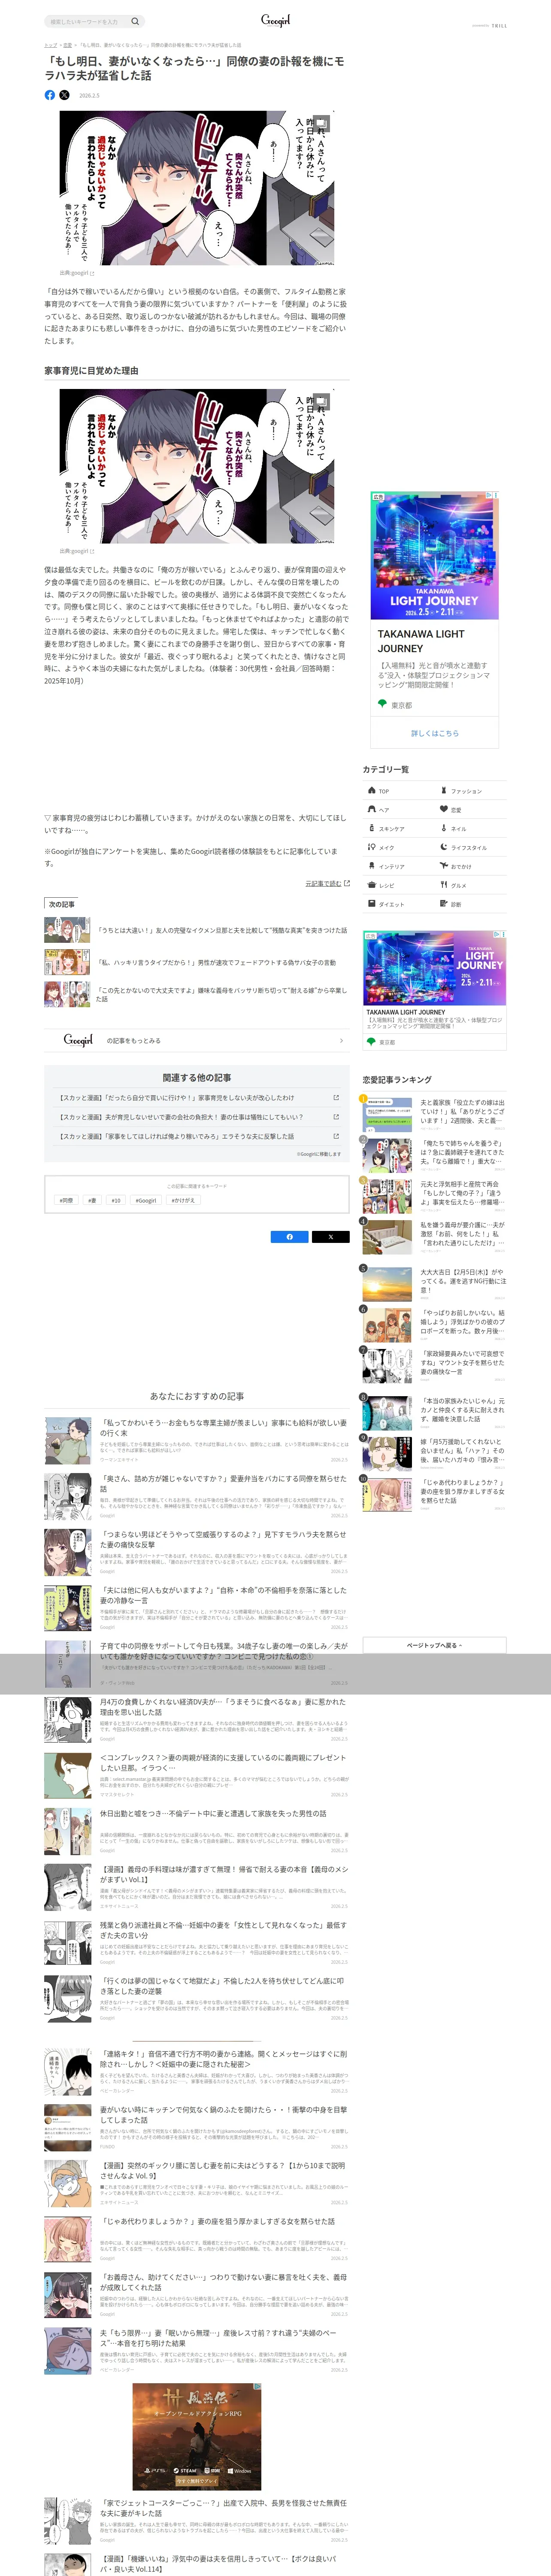Viewport: 551px width, 2576px height.
Task: Open グルメ category with fork-knife icon
Action: point(472,885)
